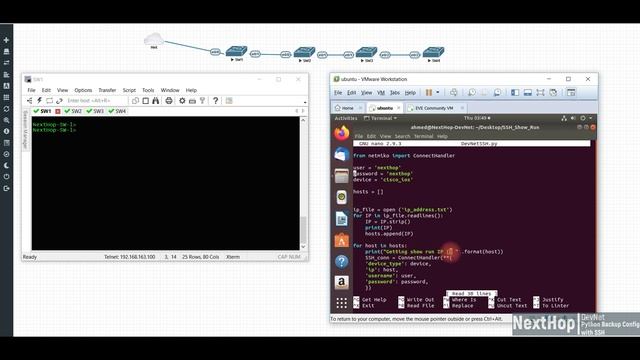Viewport: 640px width, 360px height.
Task: Click the Quick Connect lightning icon in SecureCRT
Action: tap(40, 100)
